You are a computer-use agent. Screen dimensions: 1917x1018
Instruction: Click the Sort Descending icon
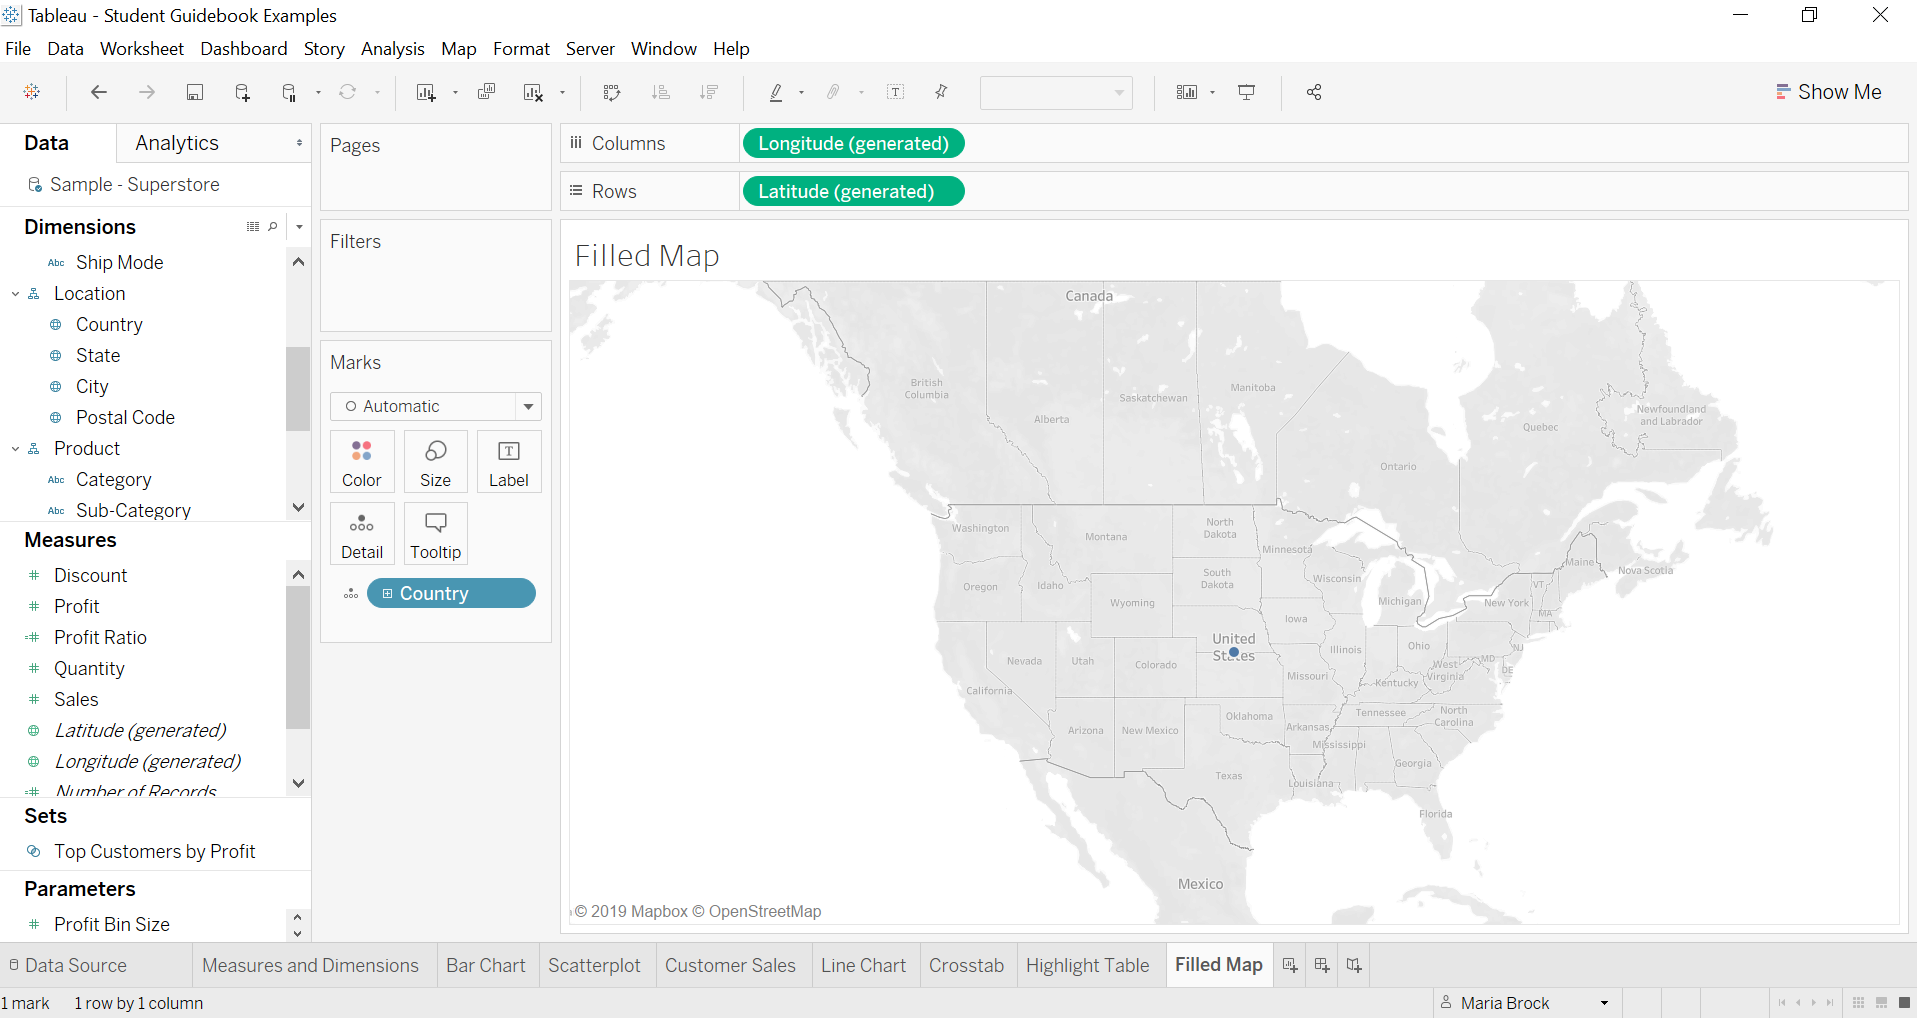pyautogui.click(x=709, y=92)
